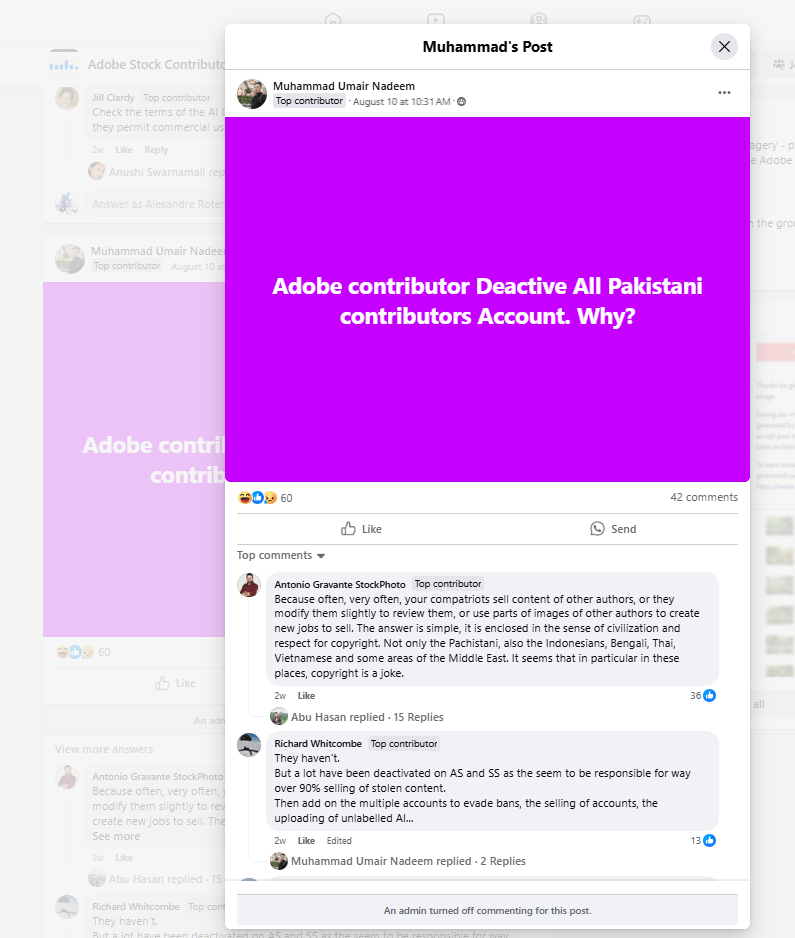
Task: Open the three-dot post options menu
Action: (x=724, y=93)
